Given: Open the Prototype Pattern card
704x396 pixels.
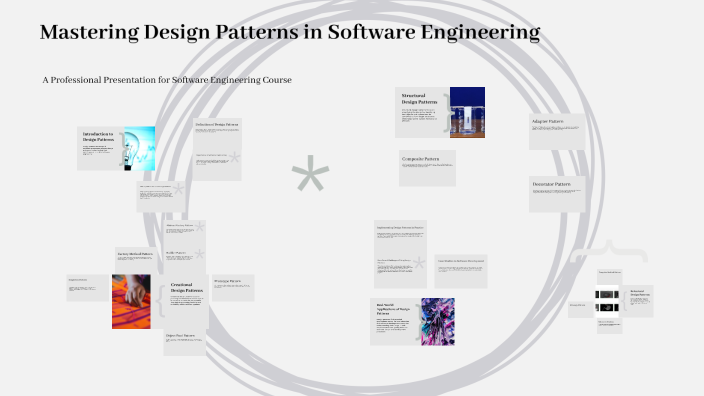Looking at the screenshot, I should pos(233,288).
